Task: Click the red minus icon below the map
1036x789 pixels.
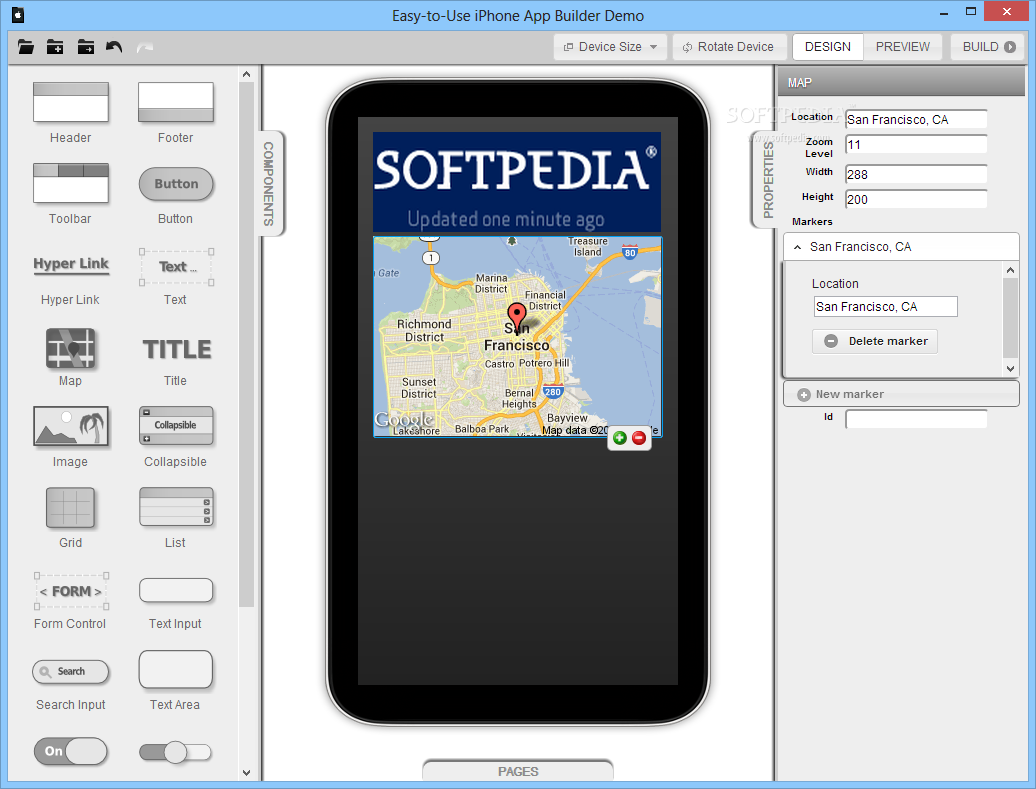Action: (639, 437)
